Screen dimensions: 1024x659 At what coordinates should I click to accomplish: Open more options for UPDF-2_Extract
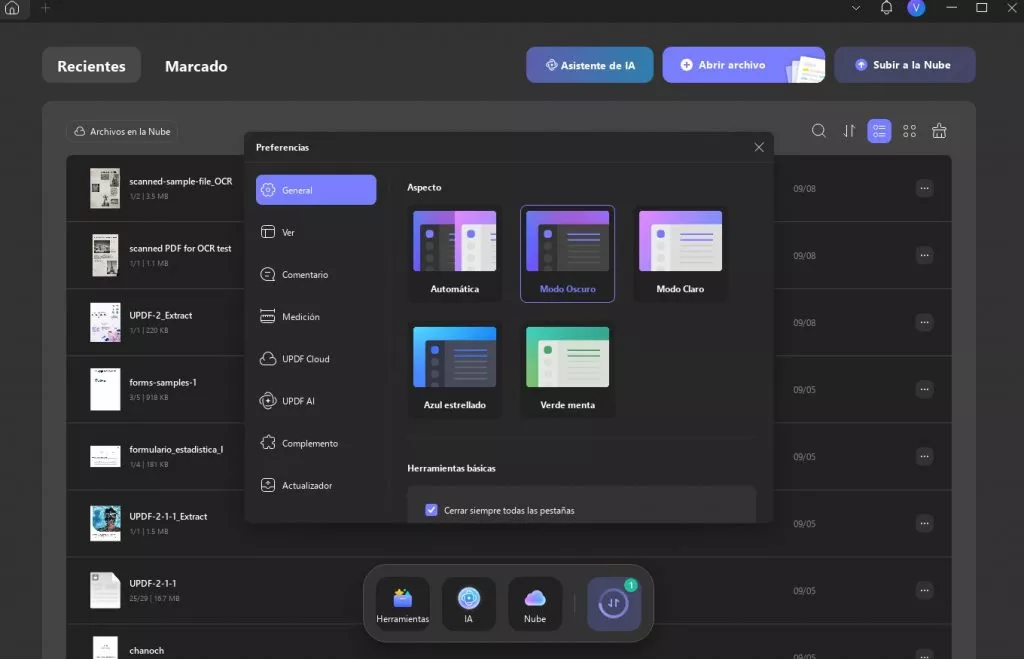924,322
